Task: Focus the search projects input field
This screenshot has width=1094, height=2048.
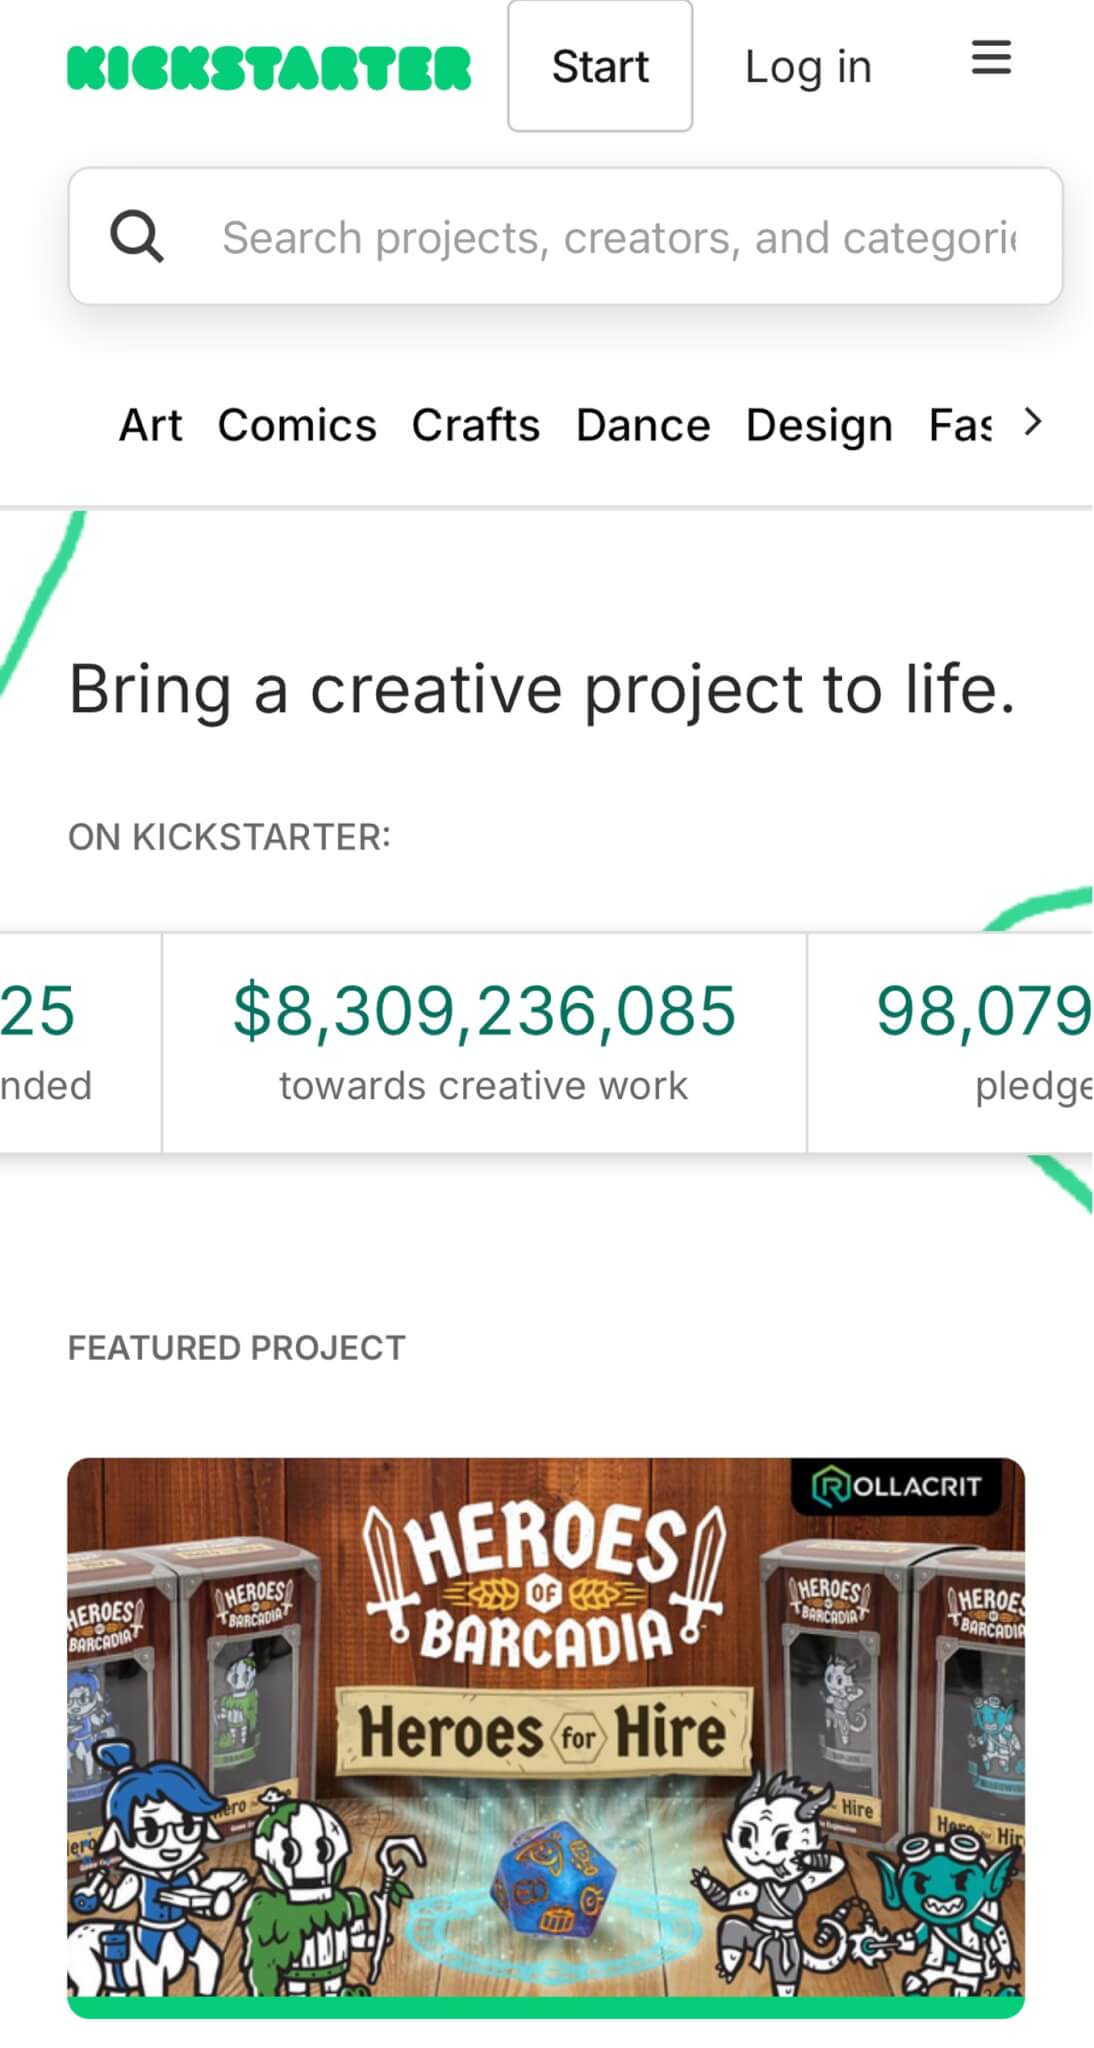Action: tap(617, 238)
